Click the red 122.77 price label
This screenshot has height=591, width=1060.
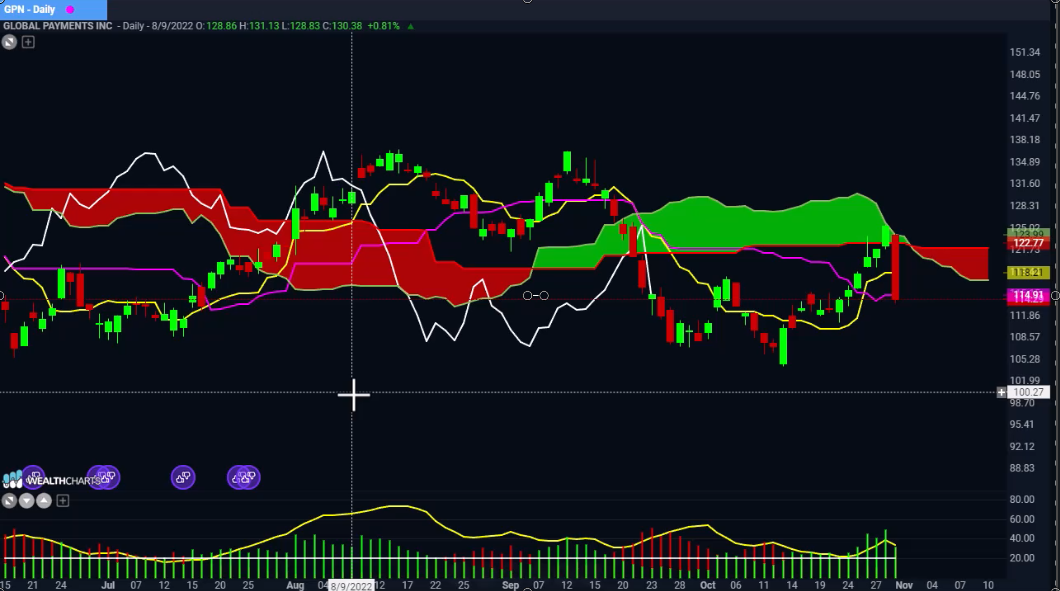click(x=1028, y=243)
